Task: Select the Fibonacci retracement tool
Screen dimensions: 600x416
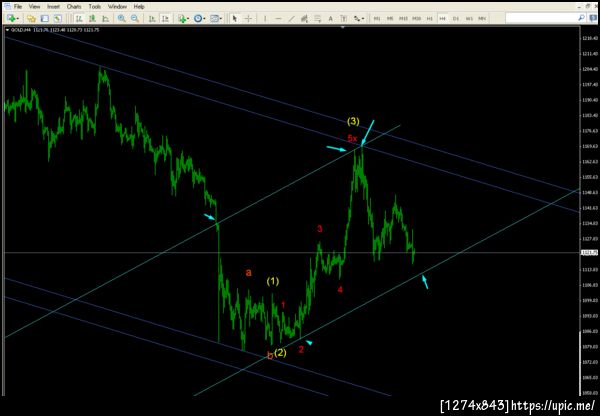Action: (318, 18)
